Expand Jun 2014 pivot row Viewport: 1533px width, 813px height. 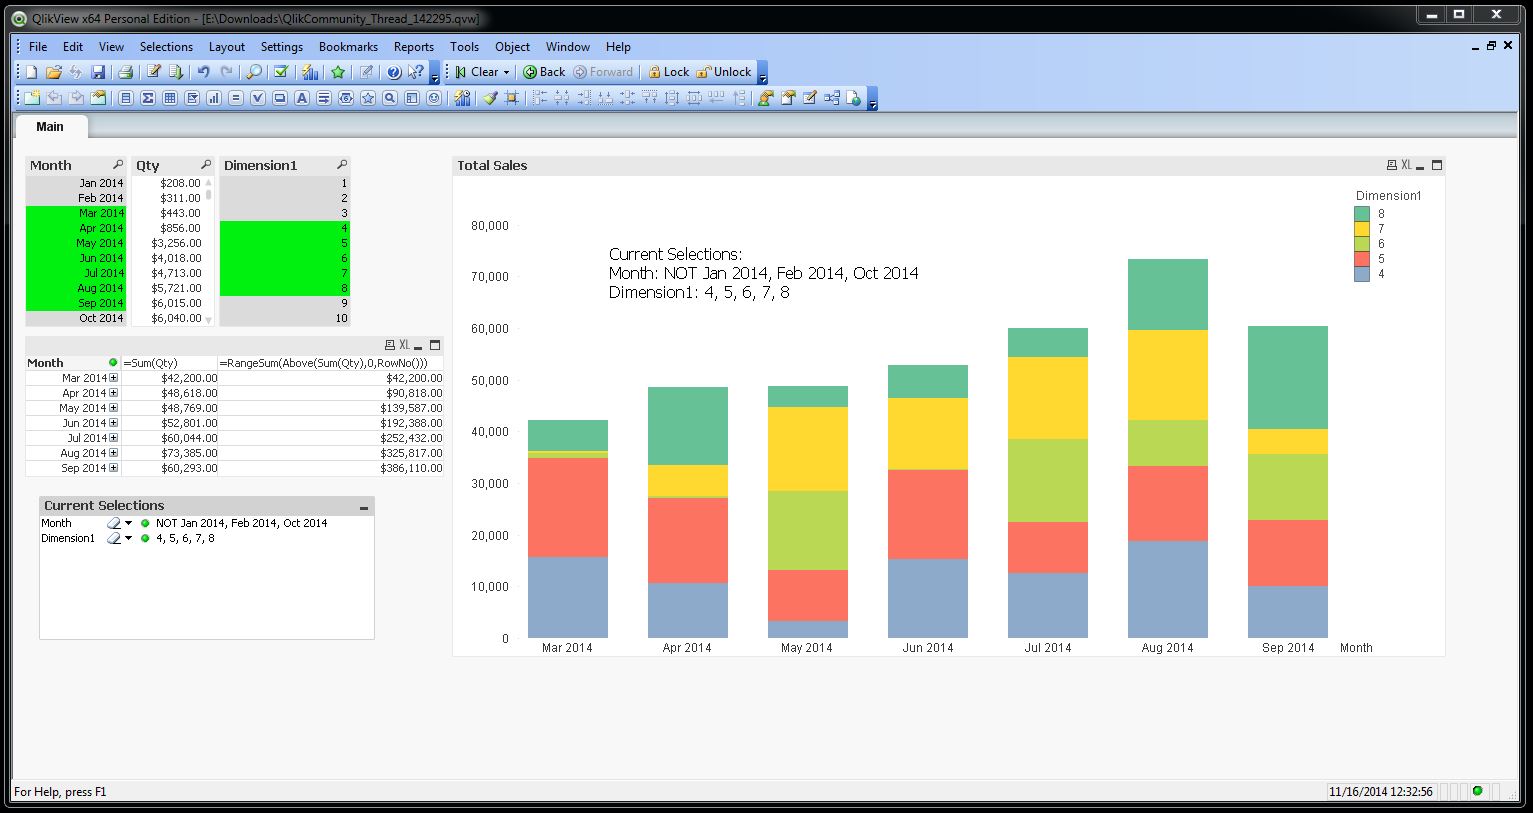[x=114, y=423]
